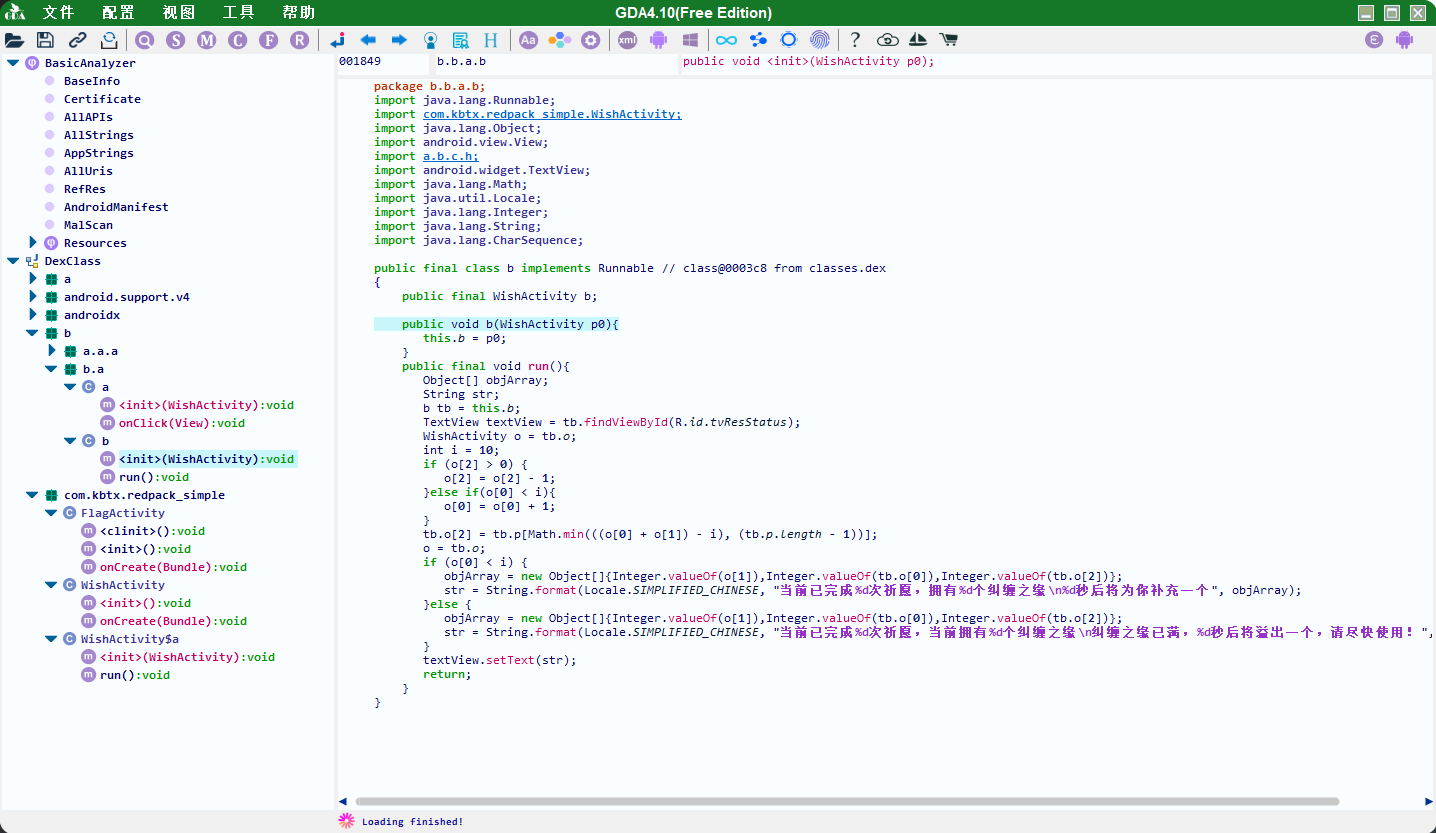Open the 工具 menu

point(238,13)
